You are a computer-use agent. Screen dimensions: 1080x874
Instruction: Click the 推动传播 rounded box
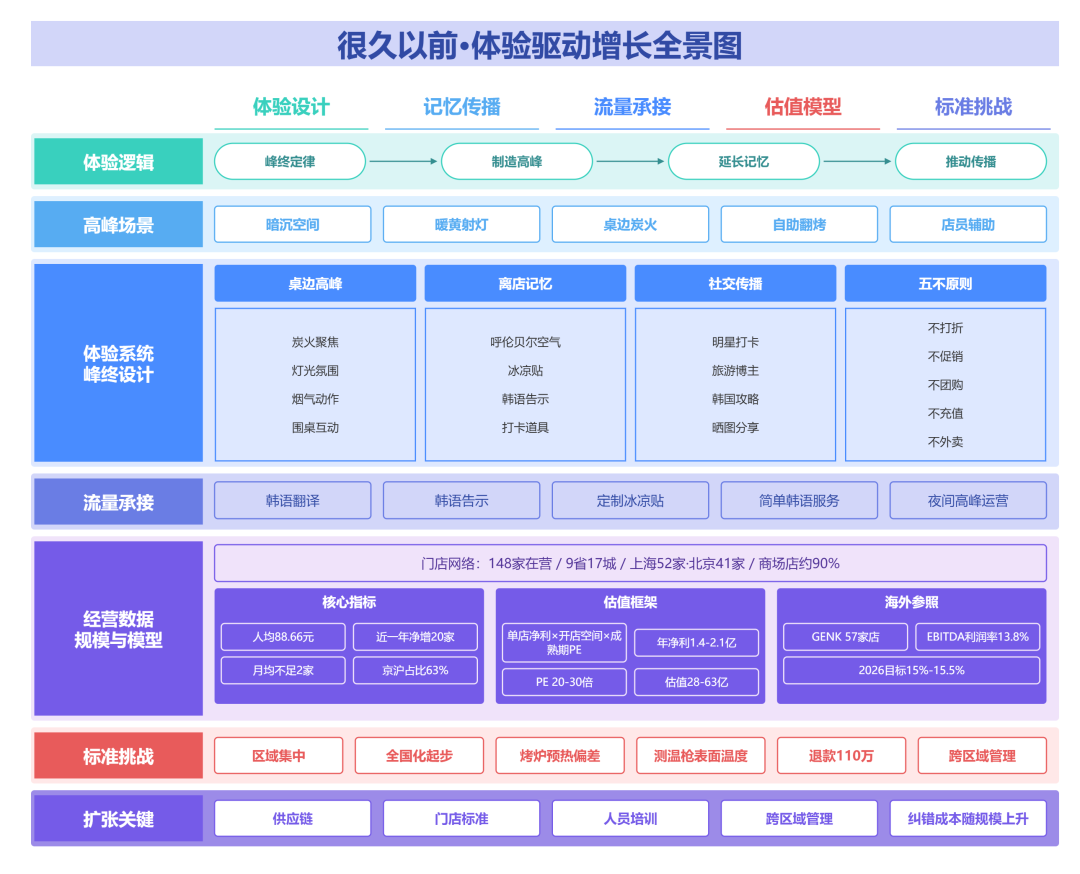[970, 162]
